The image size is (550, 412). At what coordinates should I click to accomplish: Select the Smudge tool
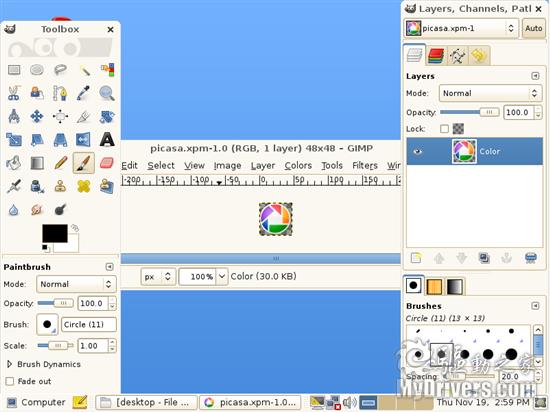pos(37,210)
